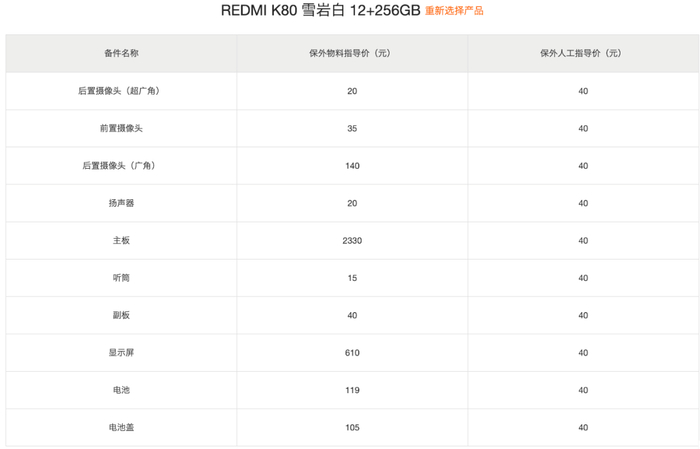Select the 电池 material price 119
This screenshot has width=700, height=449.
click(352, 390)
